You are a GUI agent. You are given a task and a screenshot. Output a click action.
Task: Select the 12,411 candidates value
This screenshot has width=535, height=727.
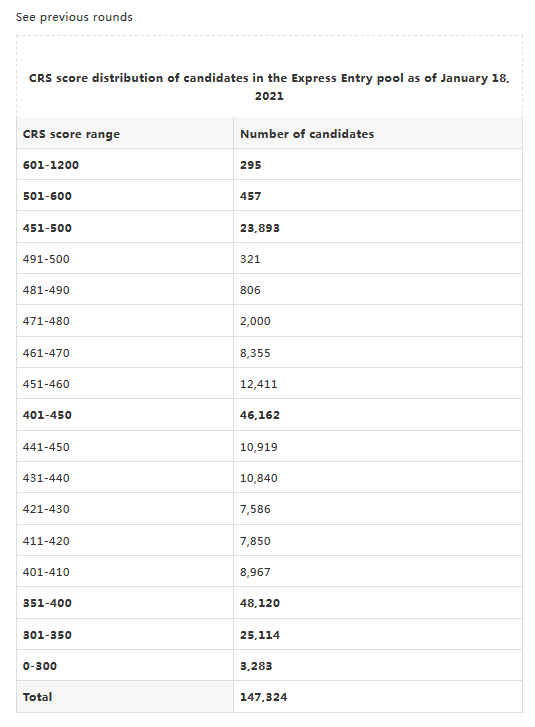pyautogui.click(x=258, y=384)
